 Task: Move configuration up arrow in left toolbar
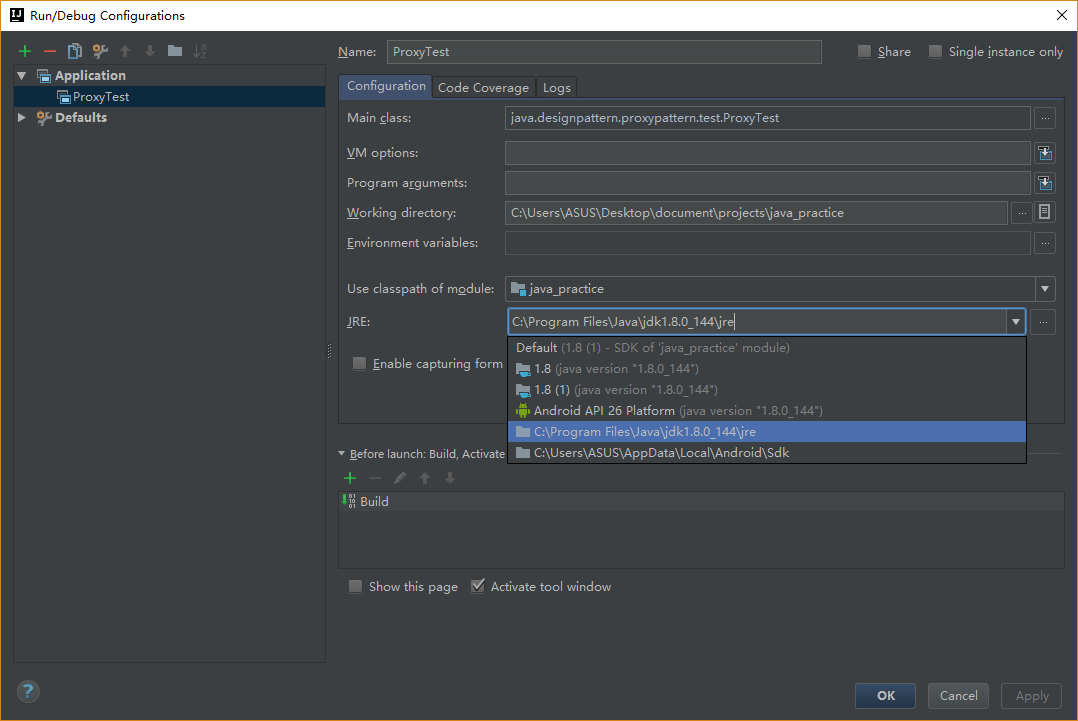tap(124, 51)
